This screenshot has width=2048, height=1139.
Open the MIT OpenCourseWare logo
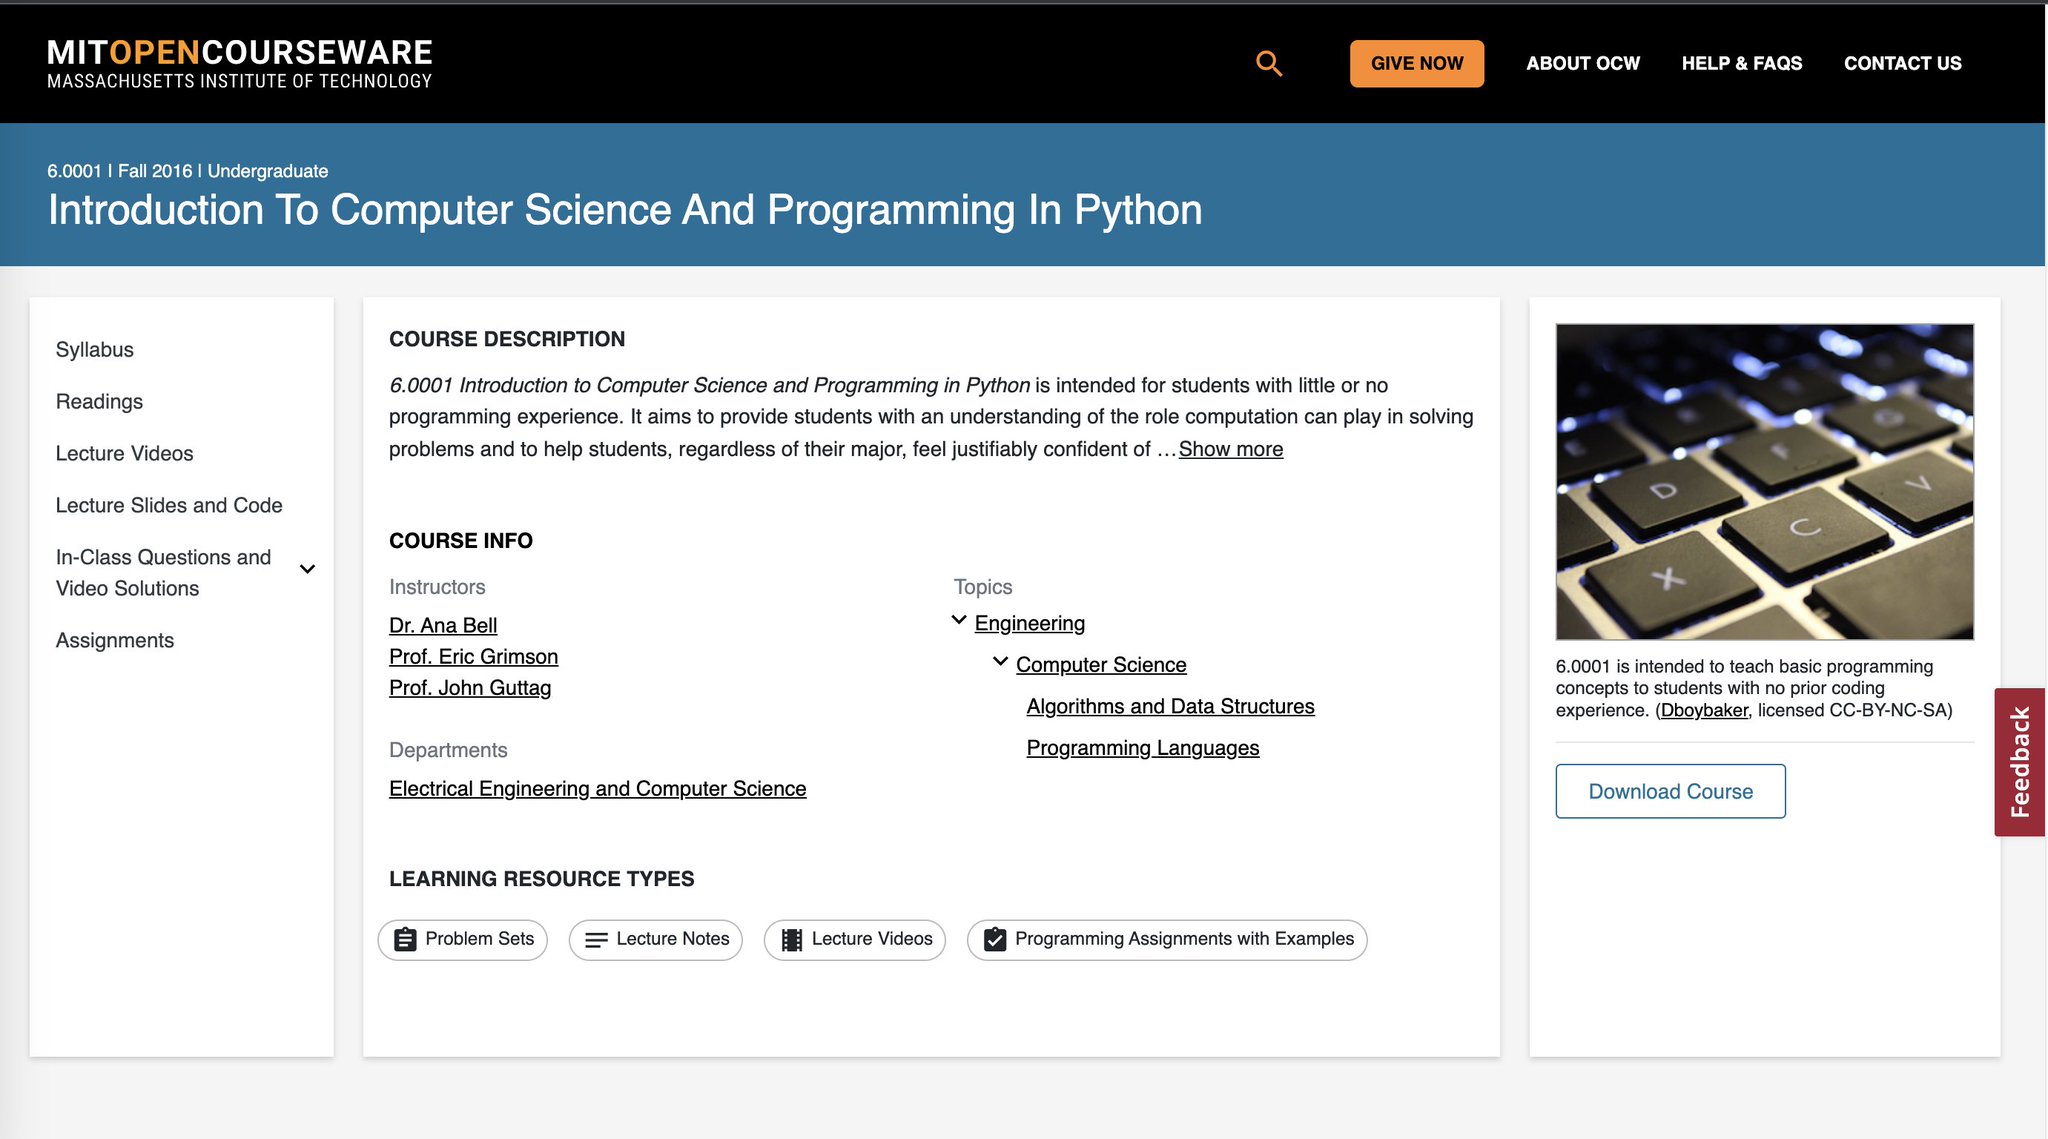coord(239,63)
